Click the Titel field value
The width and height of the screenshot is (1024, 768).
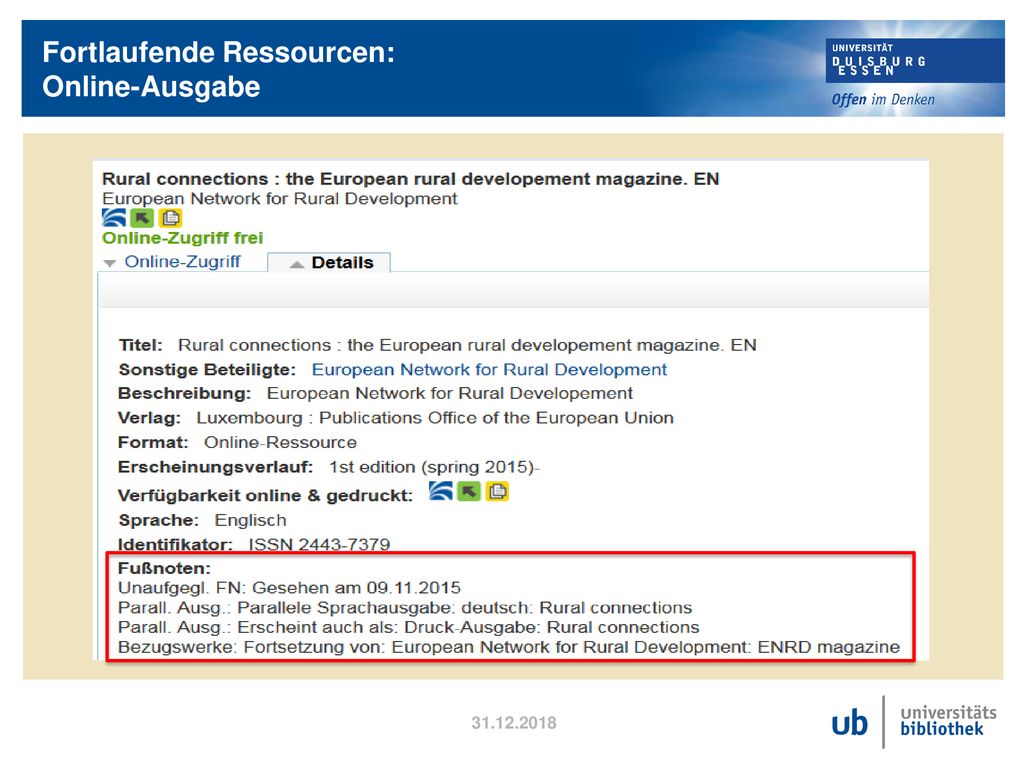(467, 345)
